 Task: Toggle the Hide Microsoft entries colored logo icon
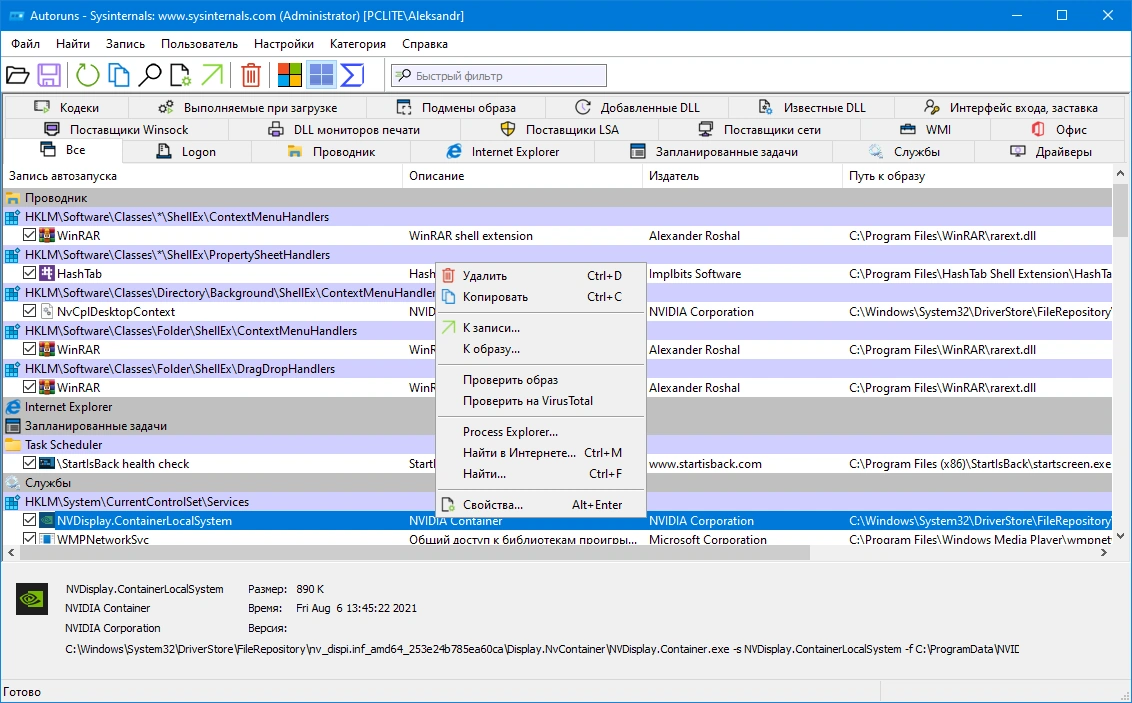[289, 75]
